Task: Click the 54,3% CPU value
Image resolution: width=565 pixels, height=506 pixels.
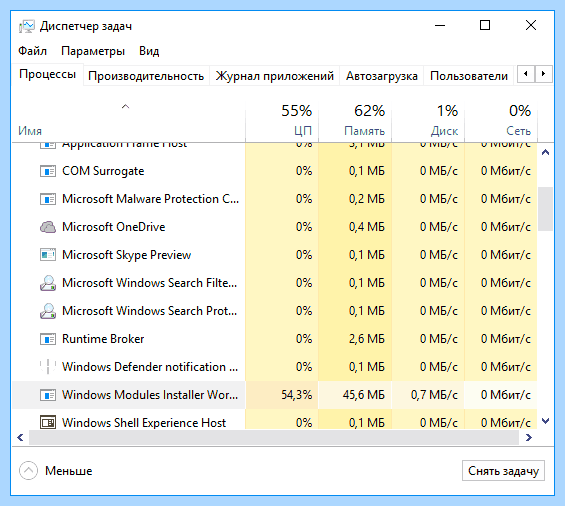Action: 297,395
